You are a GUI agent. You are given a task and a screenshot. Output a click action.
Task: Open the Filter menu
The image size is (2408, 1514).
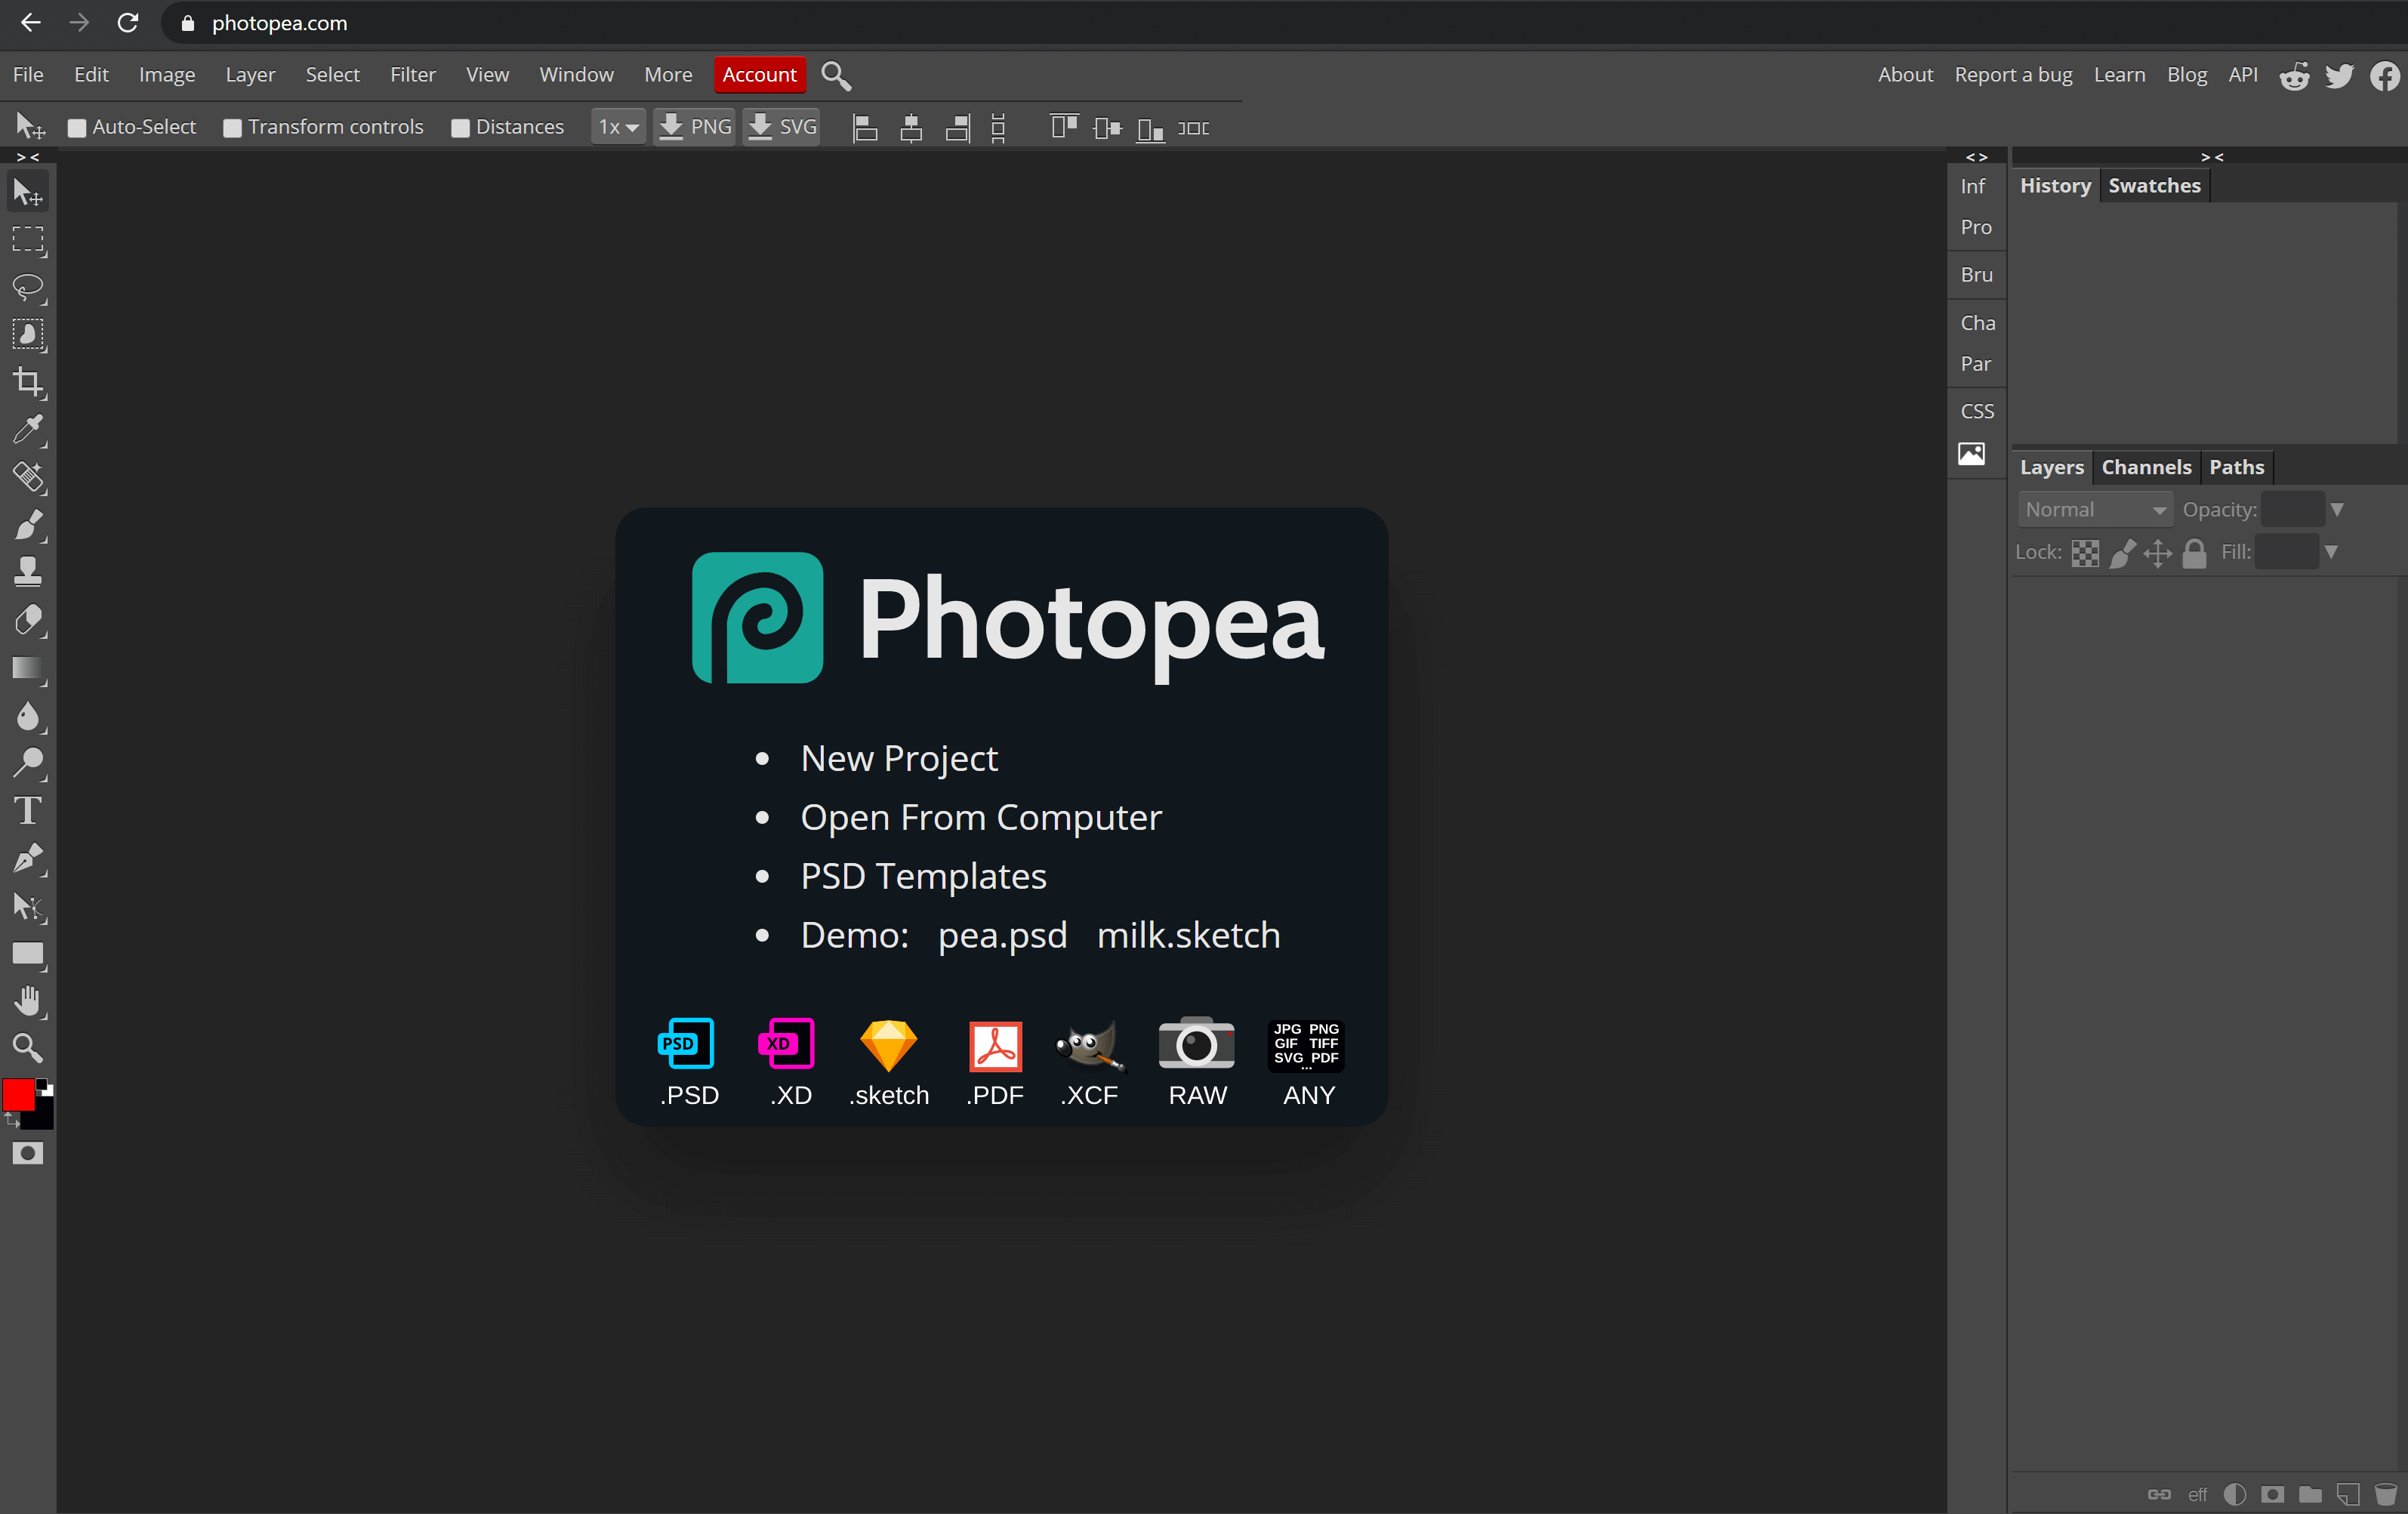coord(412,75)
